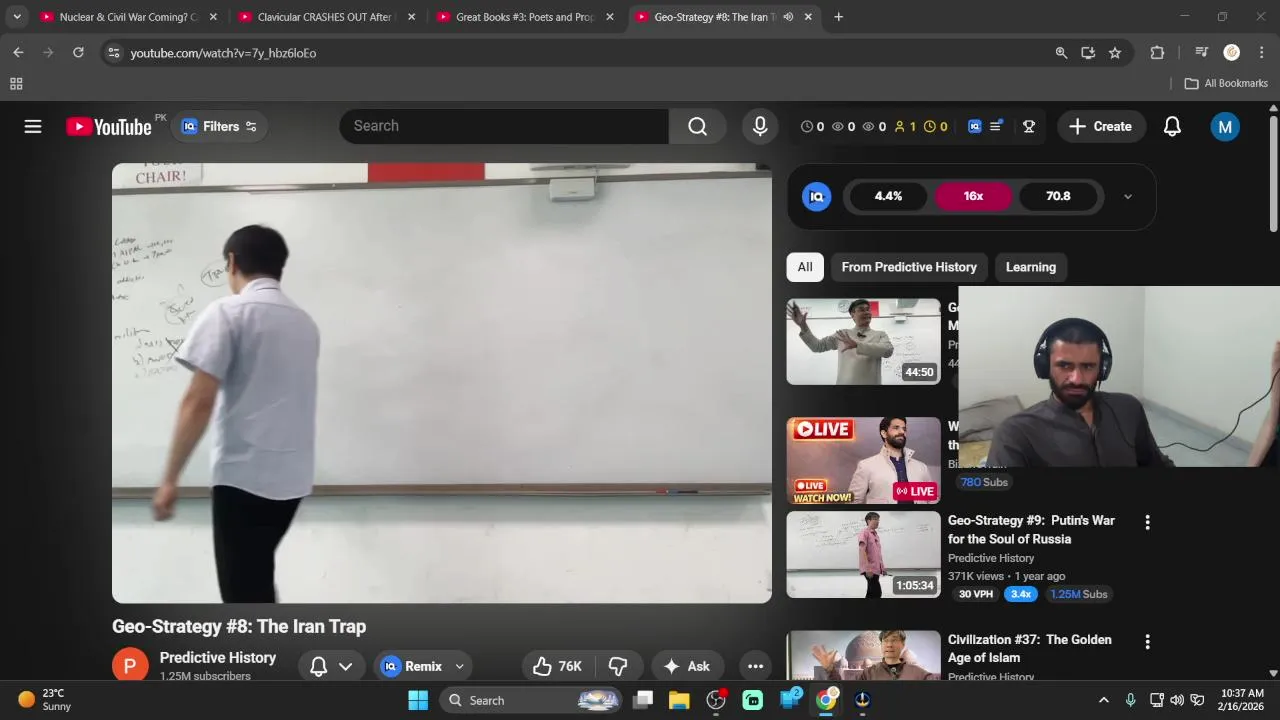
Task: Open the vidIQ menu list icon
Action: pos(996,127)
